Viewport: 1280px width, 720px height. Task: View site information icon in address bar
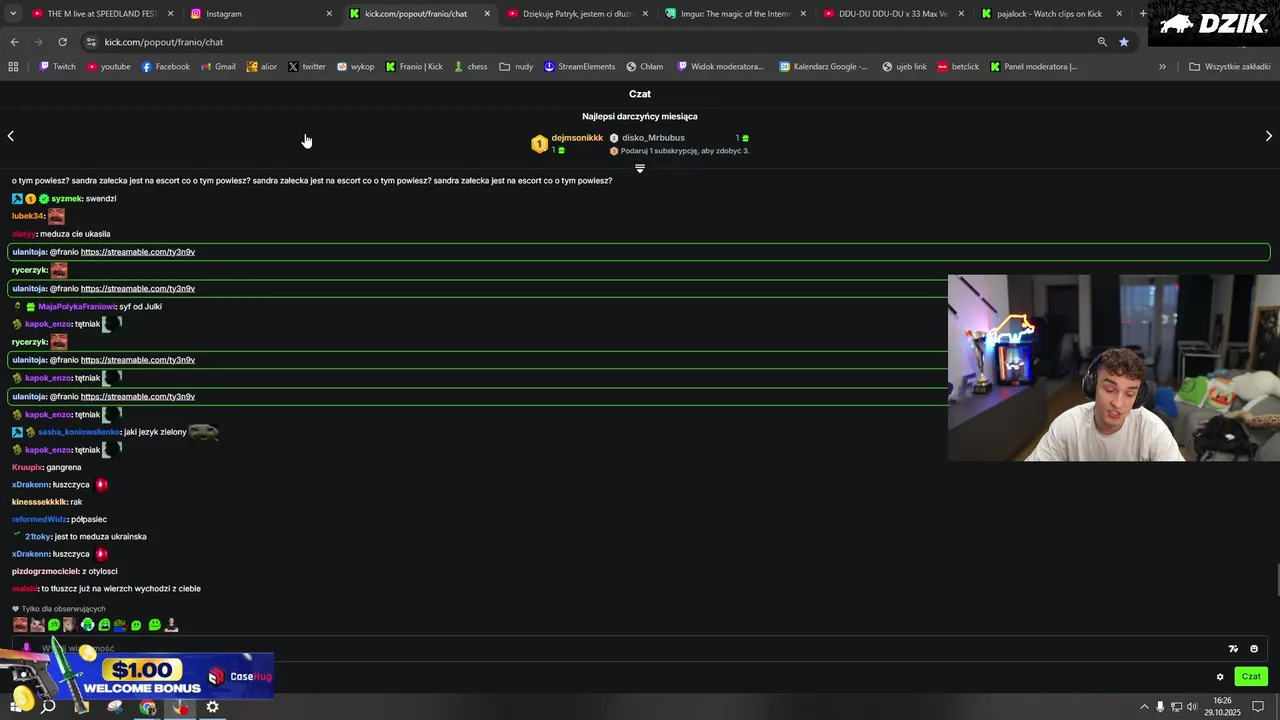point(91,42)
